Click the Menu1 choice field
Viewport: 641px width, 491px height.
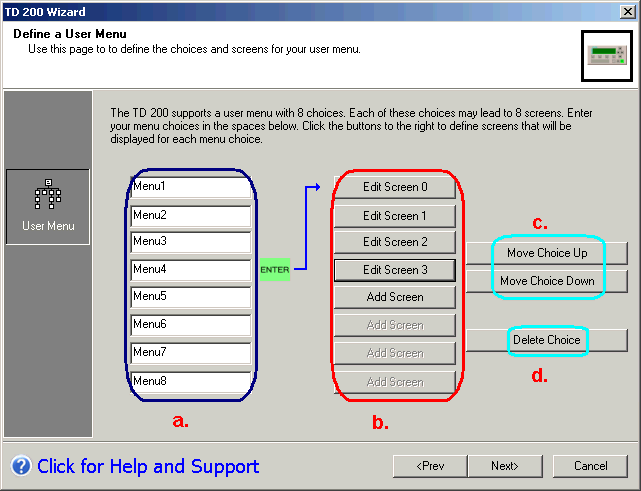(x=191, y=187)
